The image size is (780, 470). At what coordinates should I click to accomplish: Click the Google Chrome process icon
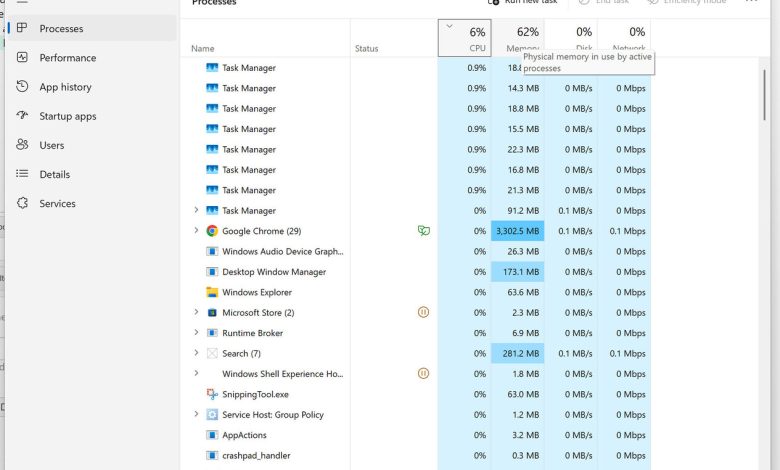212,231
